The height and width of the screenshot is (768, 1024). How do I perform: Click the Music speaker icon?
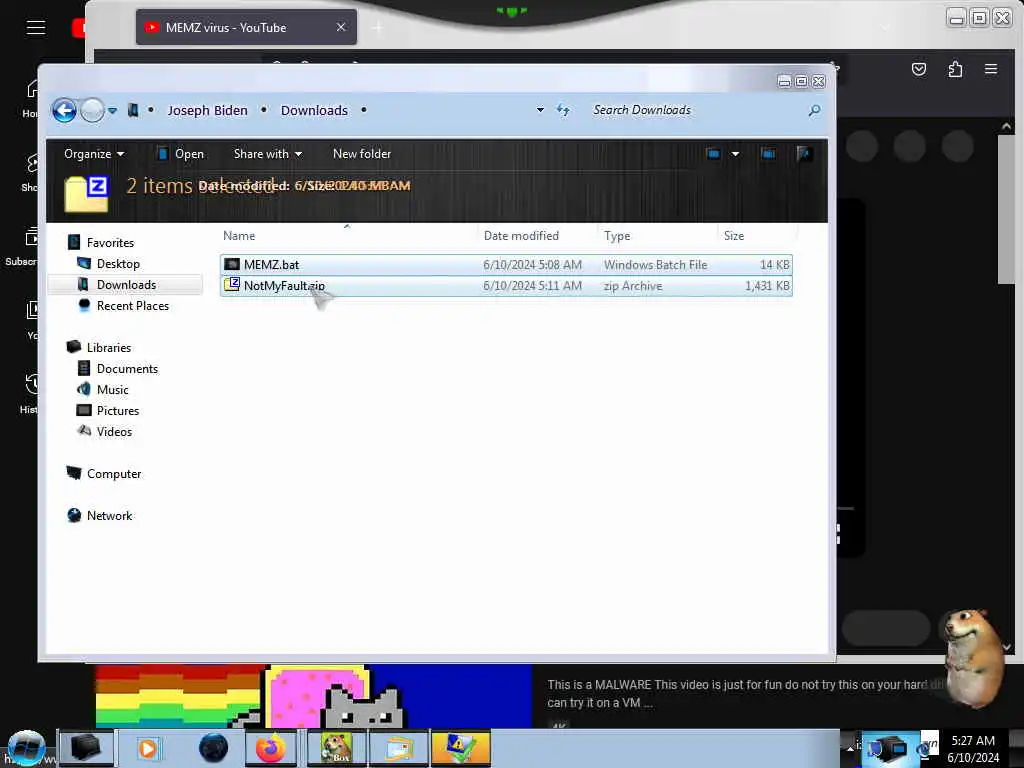84,389
